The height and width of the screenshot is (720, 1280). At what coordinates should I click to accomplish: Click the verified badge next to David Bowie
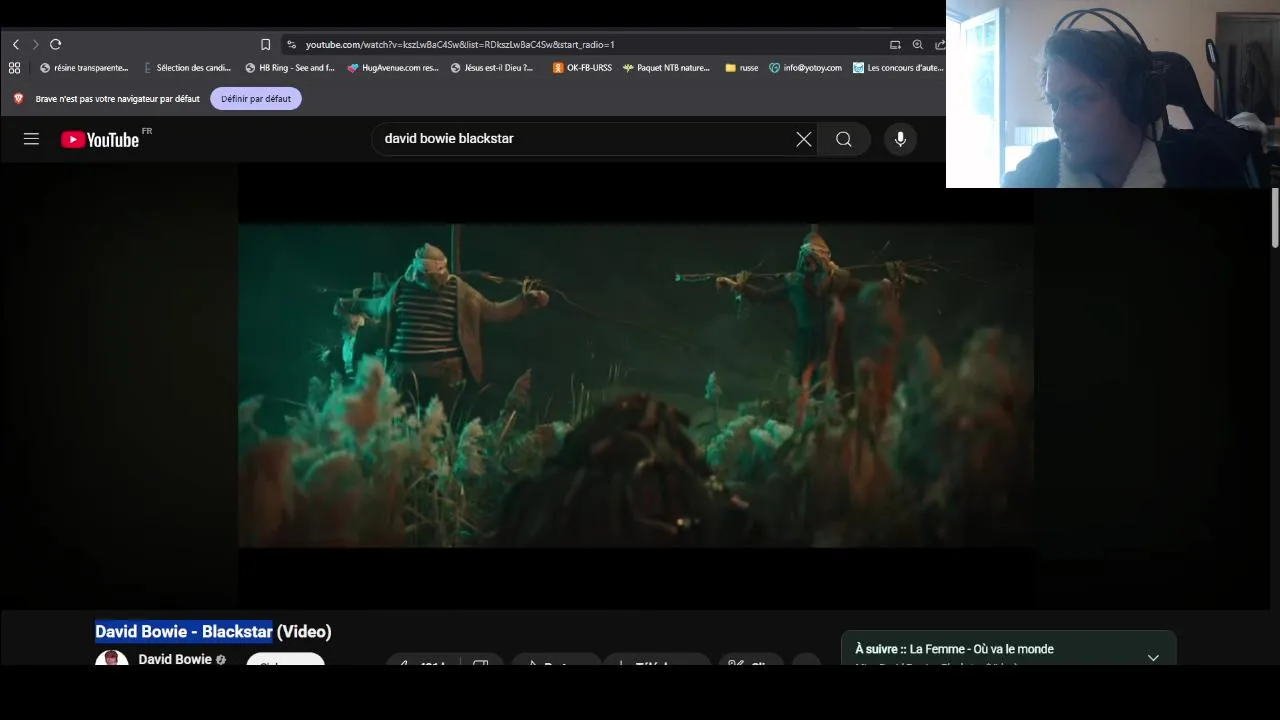pos(221,660)
